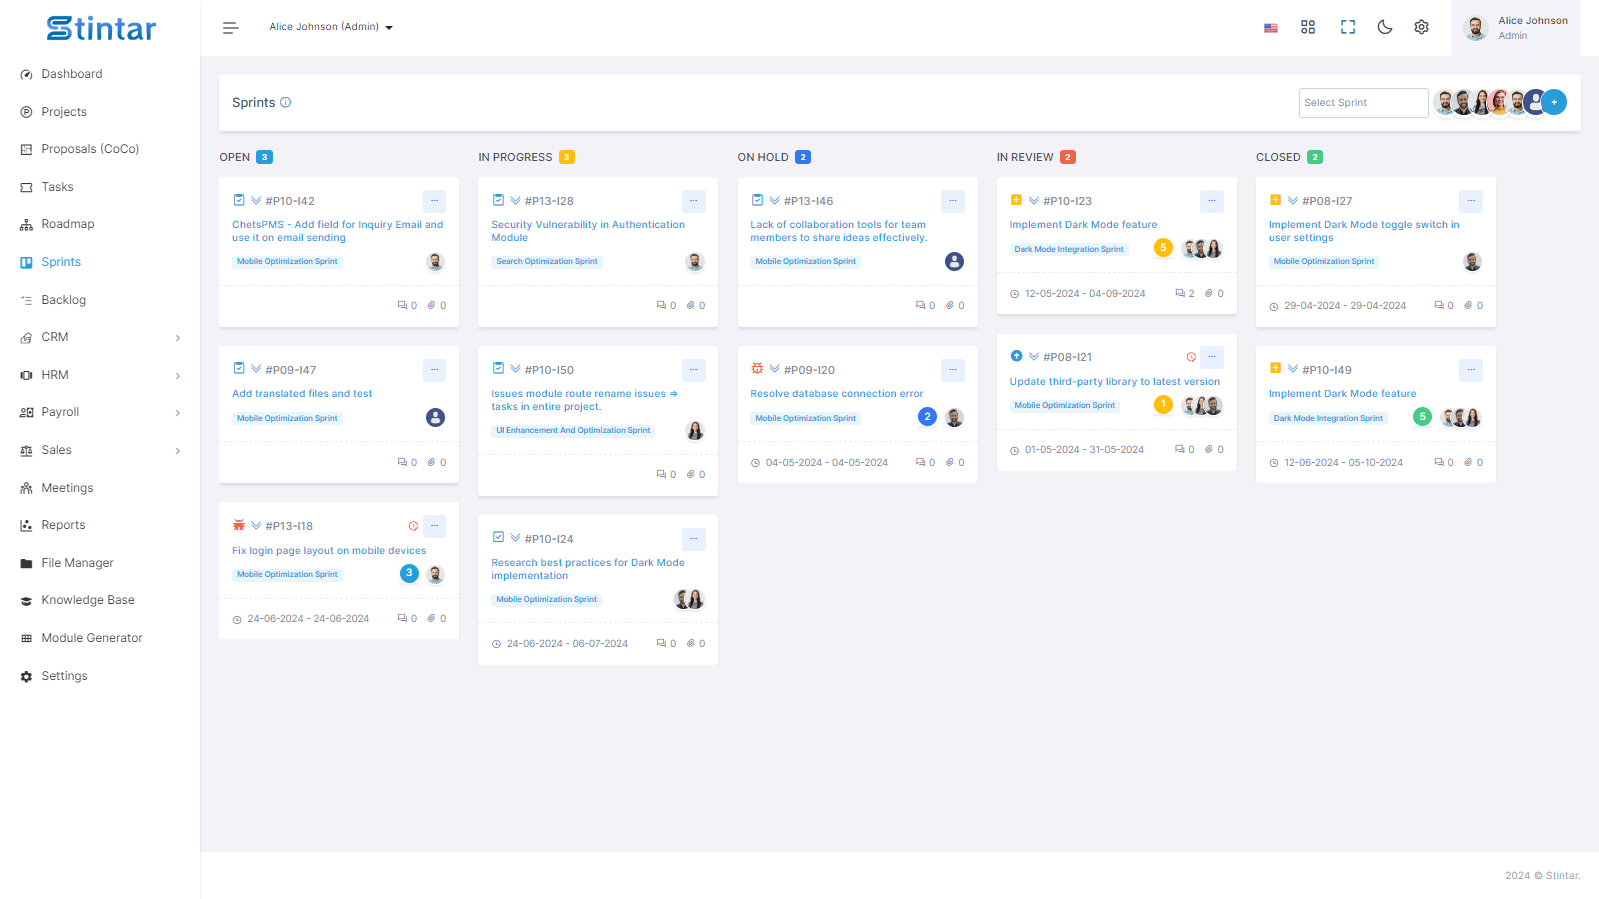This screenshot has width=1599, height=899.
Task: Open 'Research best practices for Dark Mode' issue
Action: (x=588, y=569)
